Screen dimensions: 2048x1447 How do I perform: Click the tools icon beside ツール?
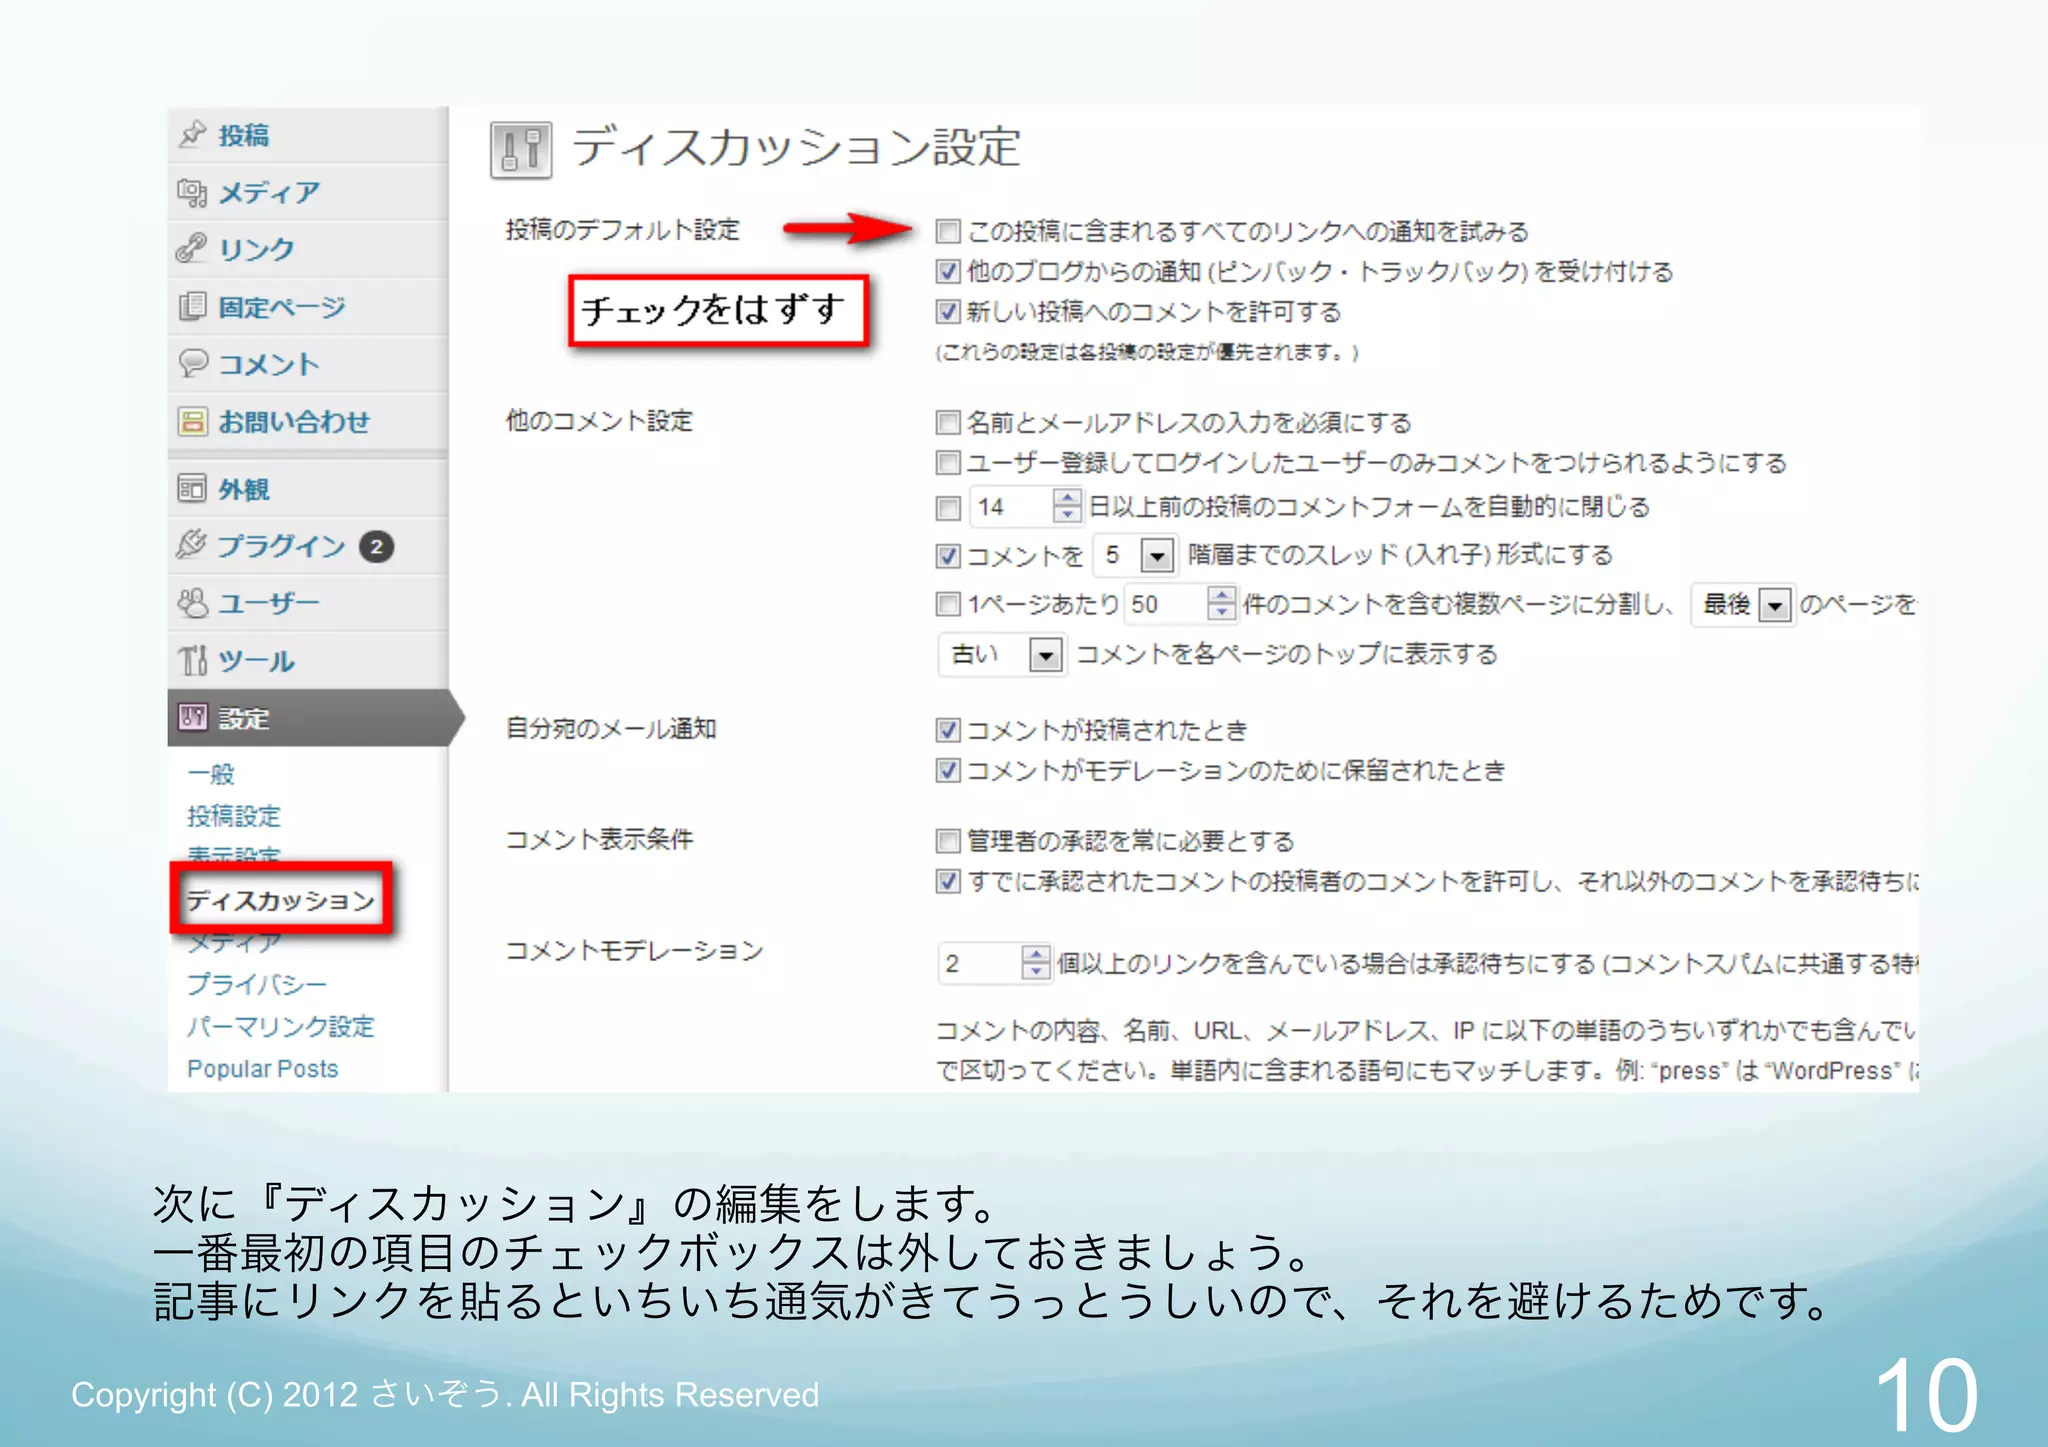click(192, 660)
